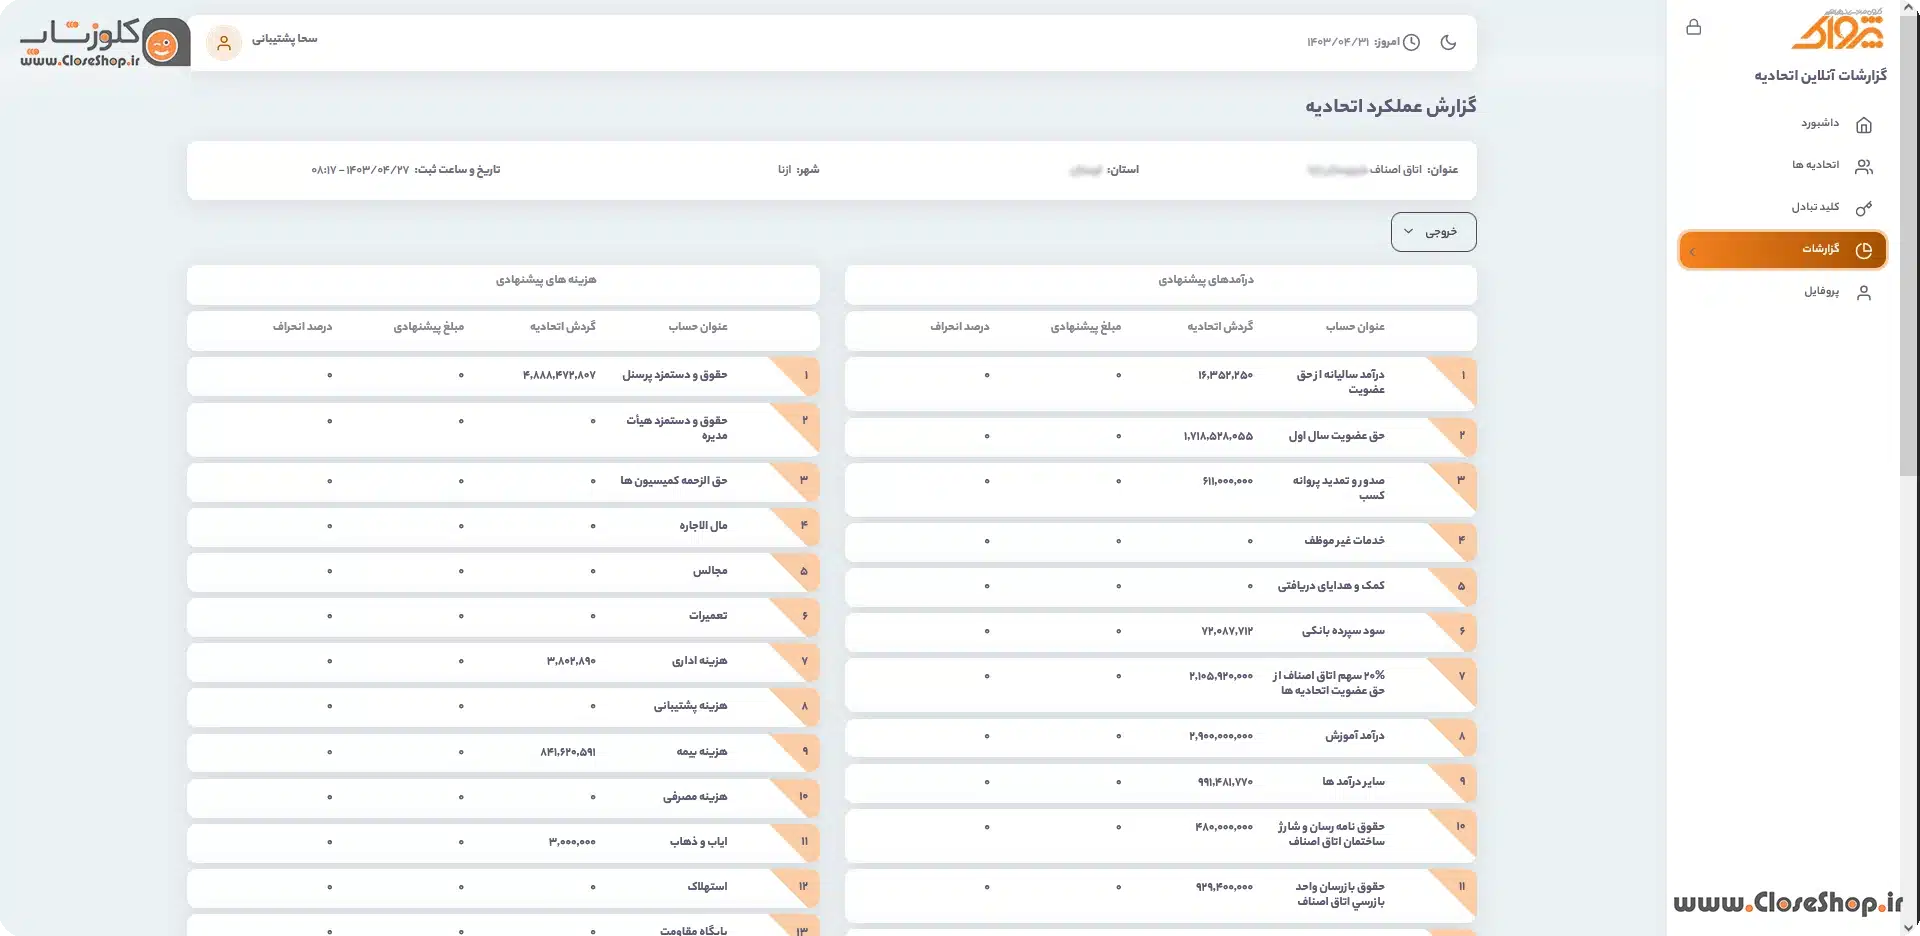The width and height of the screenshot is (1920, 936).
Task: Open the dashboard home icon
Action: (1864, 125)
